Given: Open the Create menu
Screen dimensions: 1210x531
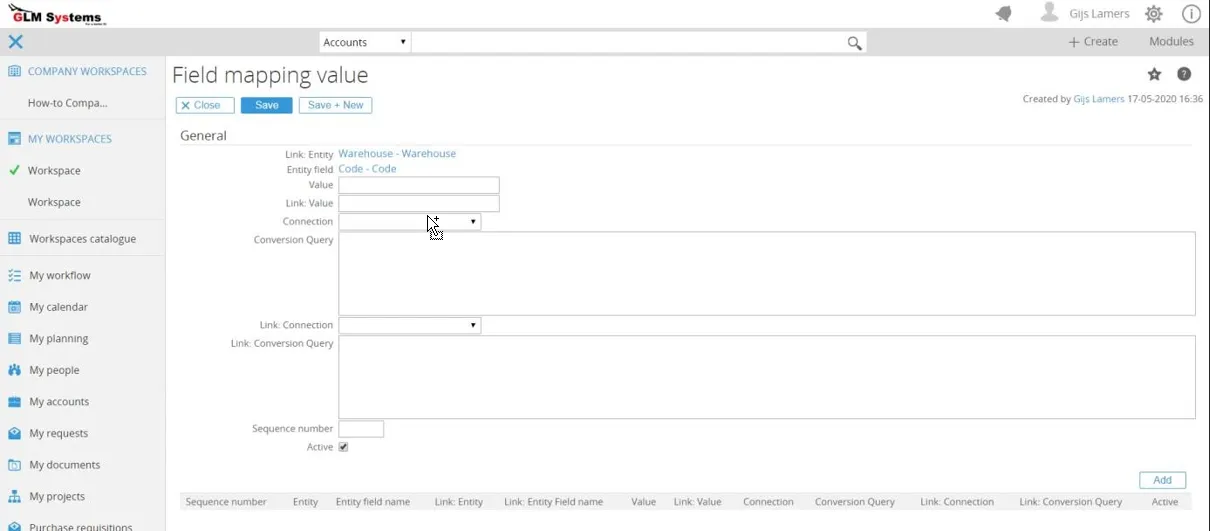Looking at the screenshot, I should point(1093,42).
